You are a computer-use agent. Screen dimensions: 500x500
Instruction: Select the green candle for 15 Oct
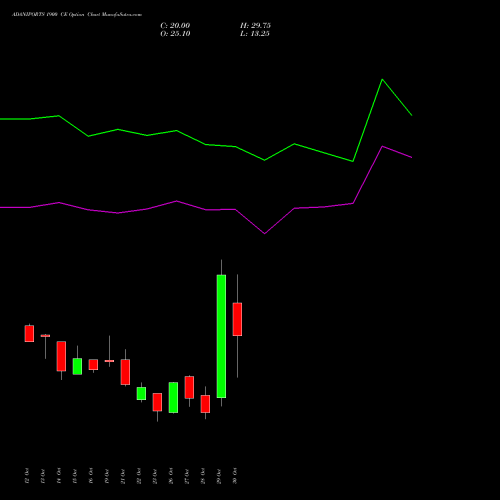click(x=77, y=366)
